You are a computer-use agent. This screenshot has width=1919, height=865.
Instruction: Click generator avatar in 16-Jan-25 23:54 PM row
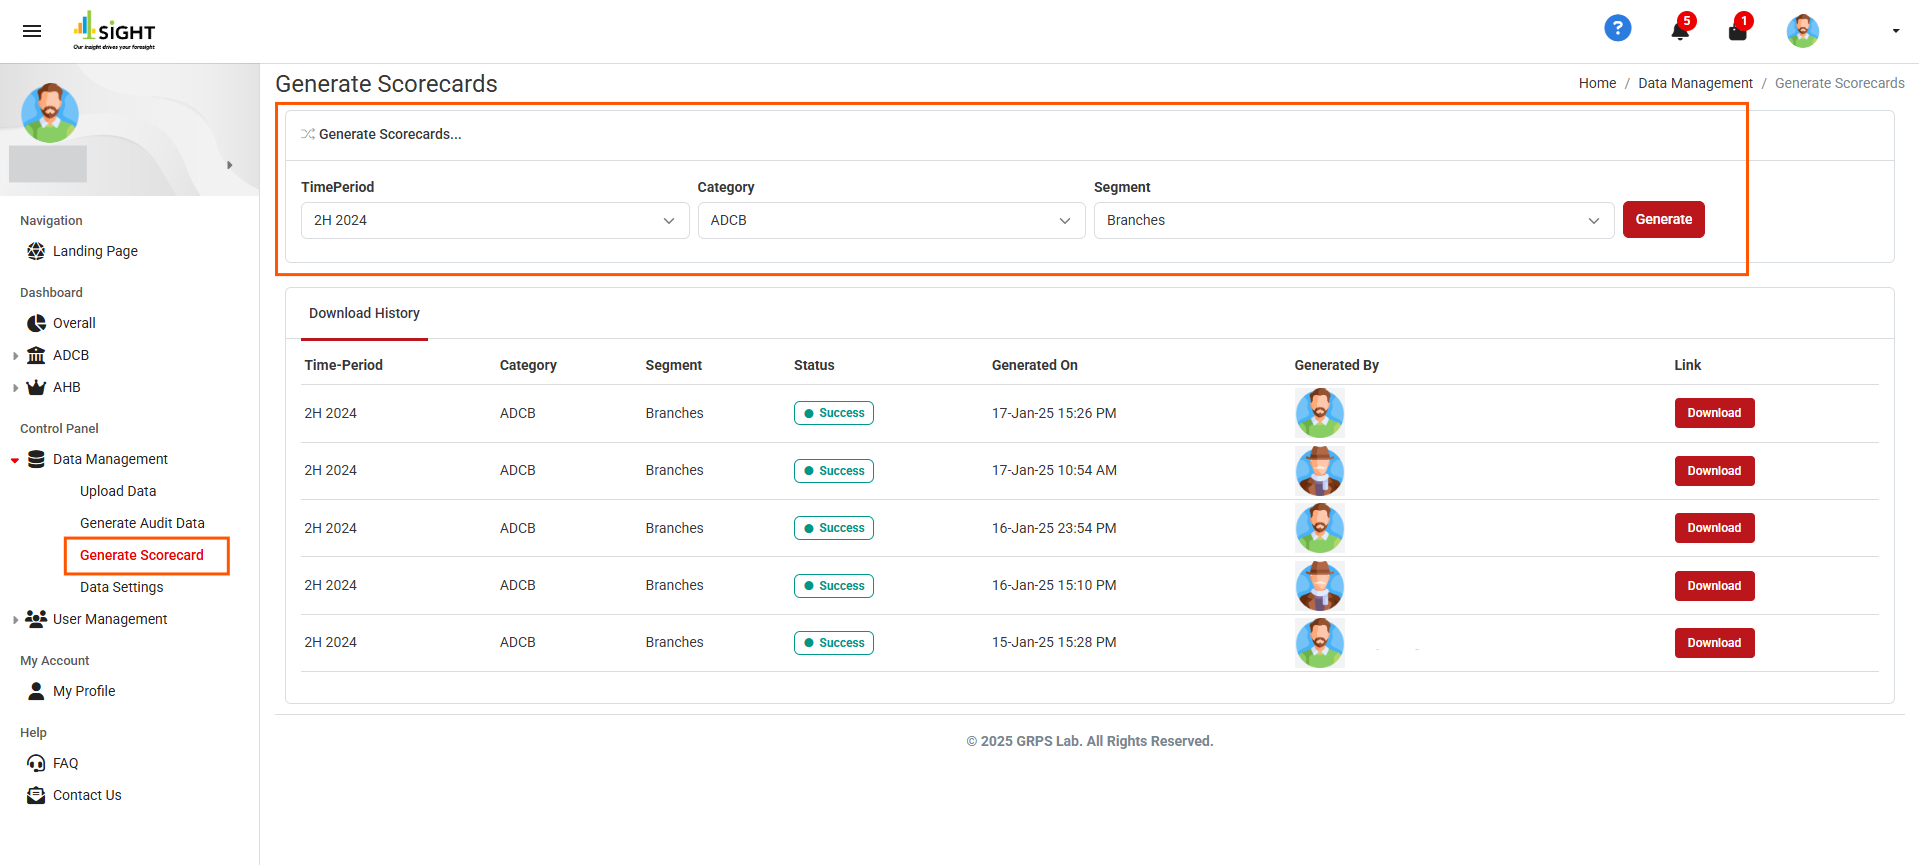pos(1320,528)
